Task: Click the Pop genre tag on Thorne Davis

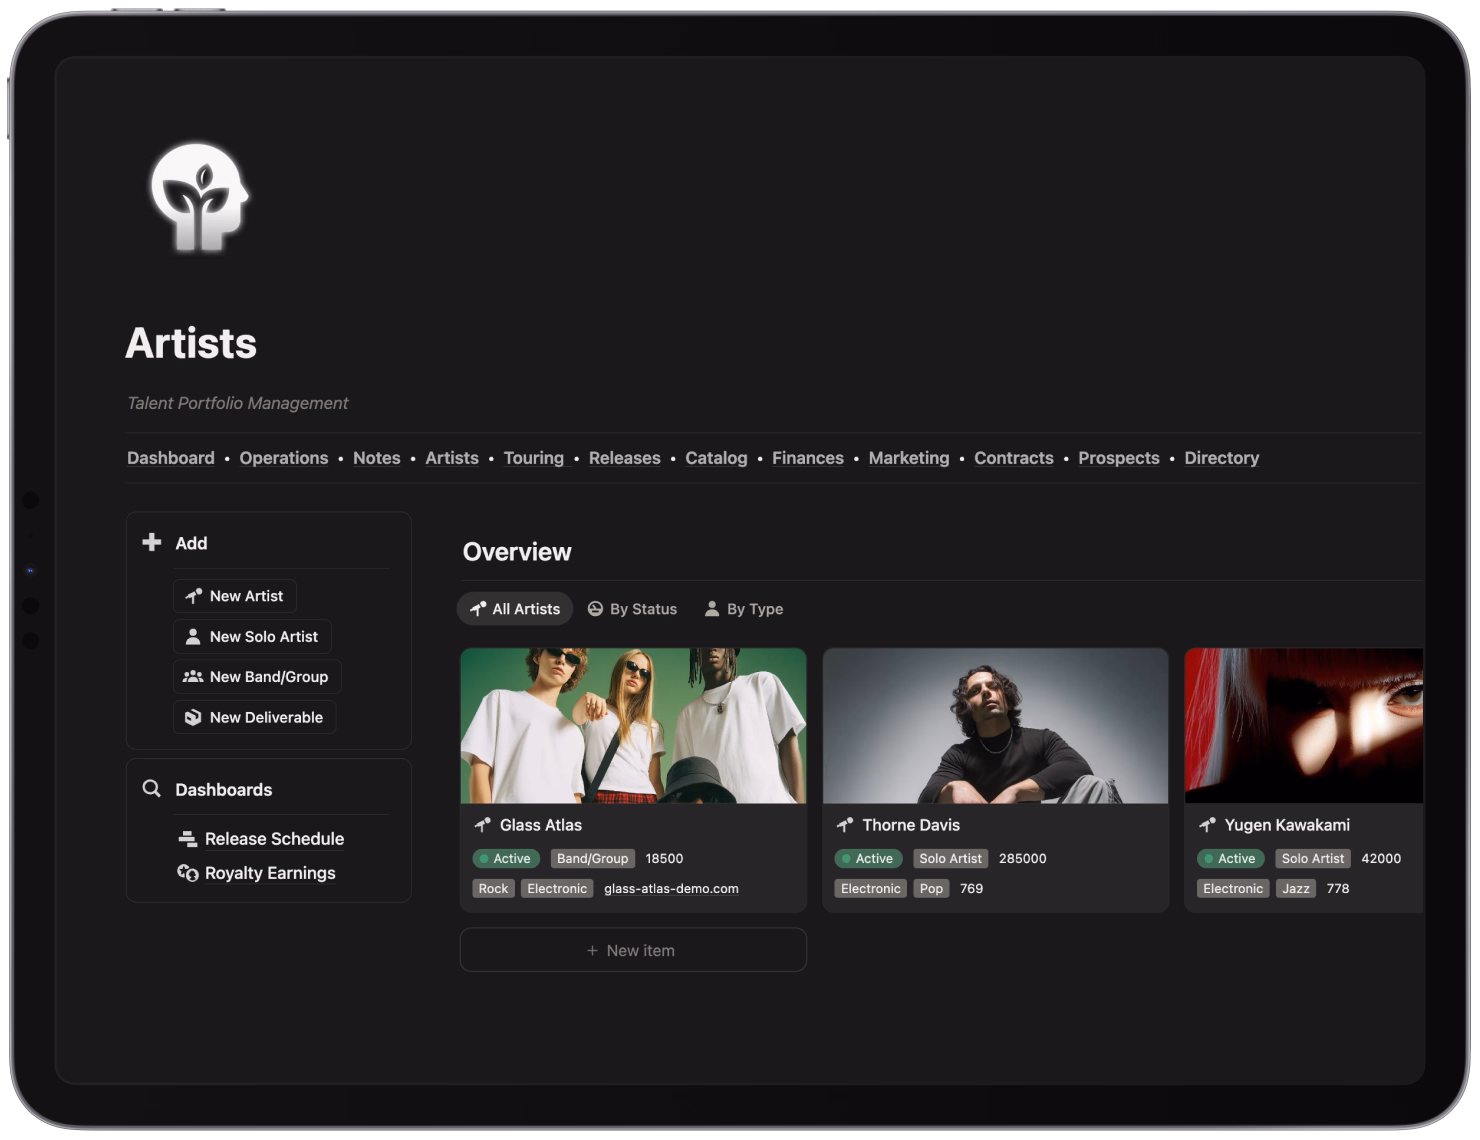Action: point(931,889)
